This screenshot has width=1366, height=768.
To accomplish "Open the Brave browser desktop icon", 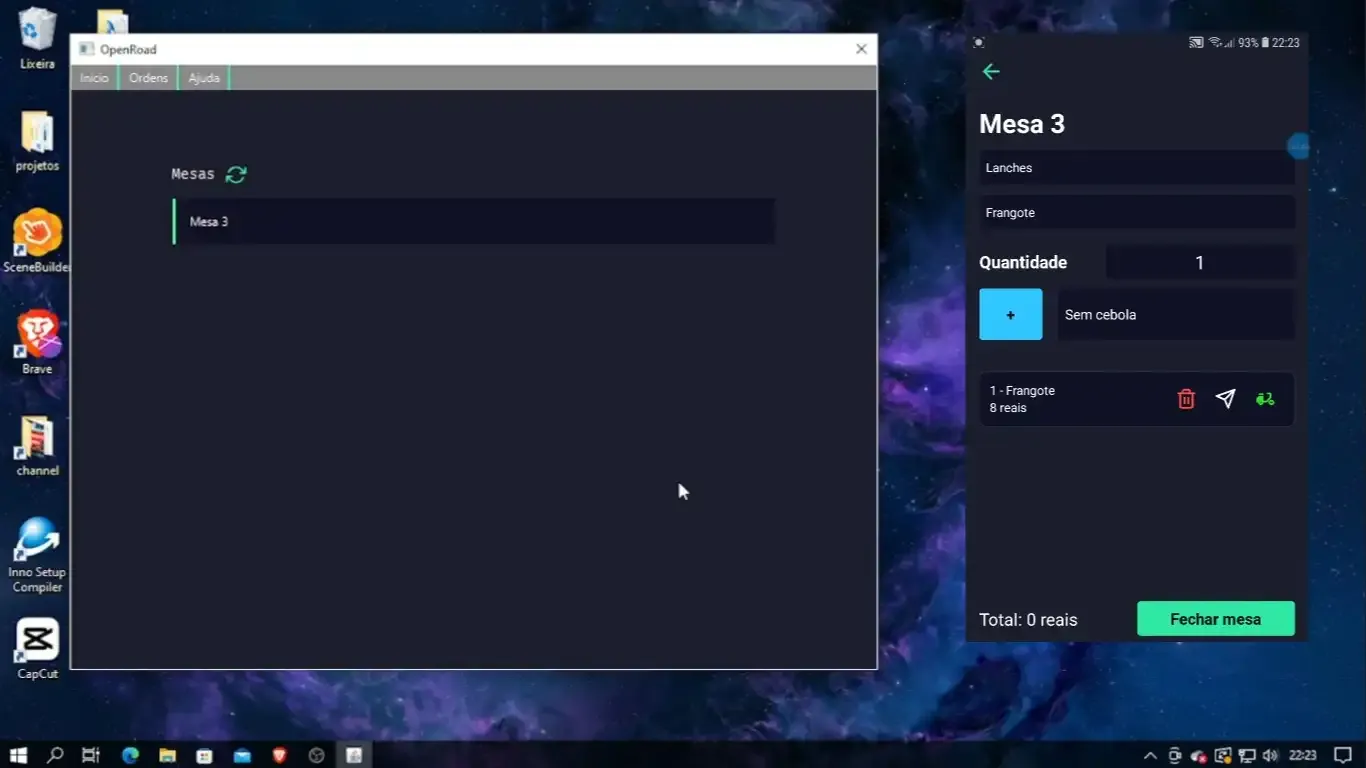I will click(38, 335).
